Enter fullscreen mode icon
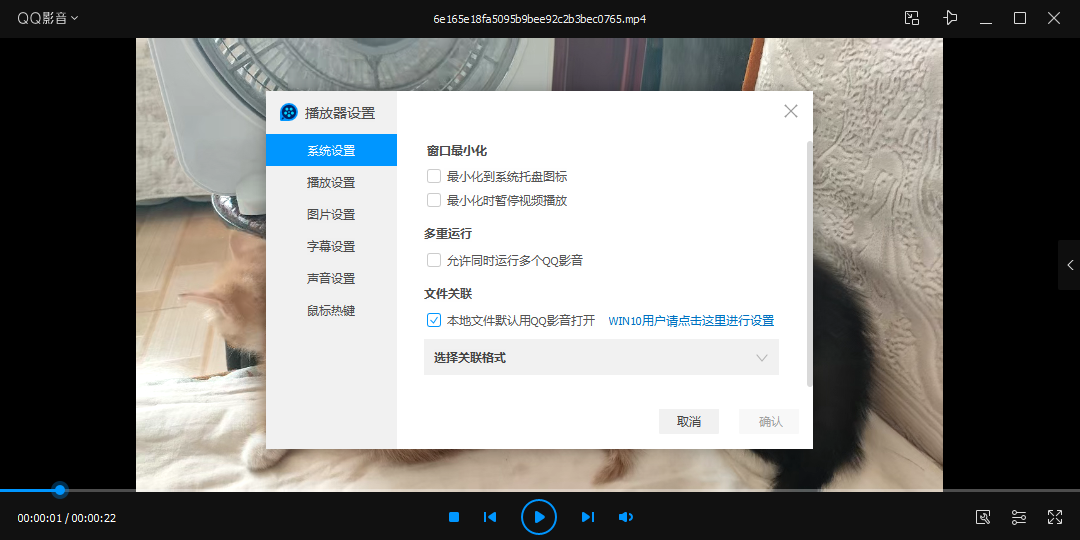Image resolution: width=1080 pixels, height=540 pixels. click(x=1055, y=517)
